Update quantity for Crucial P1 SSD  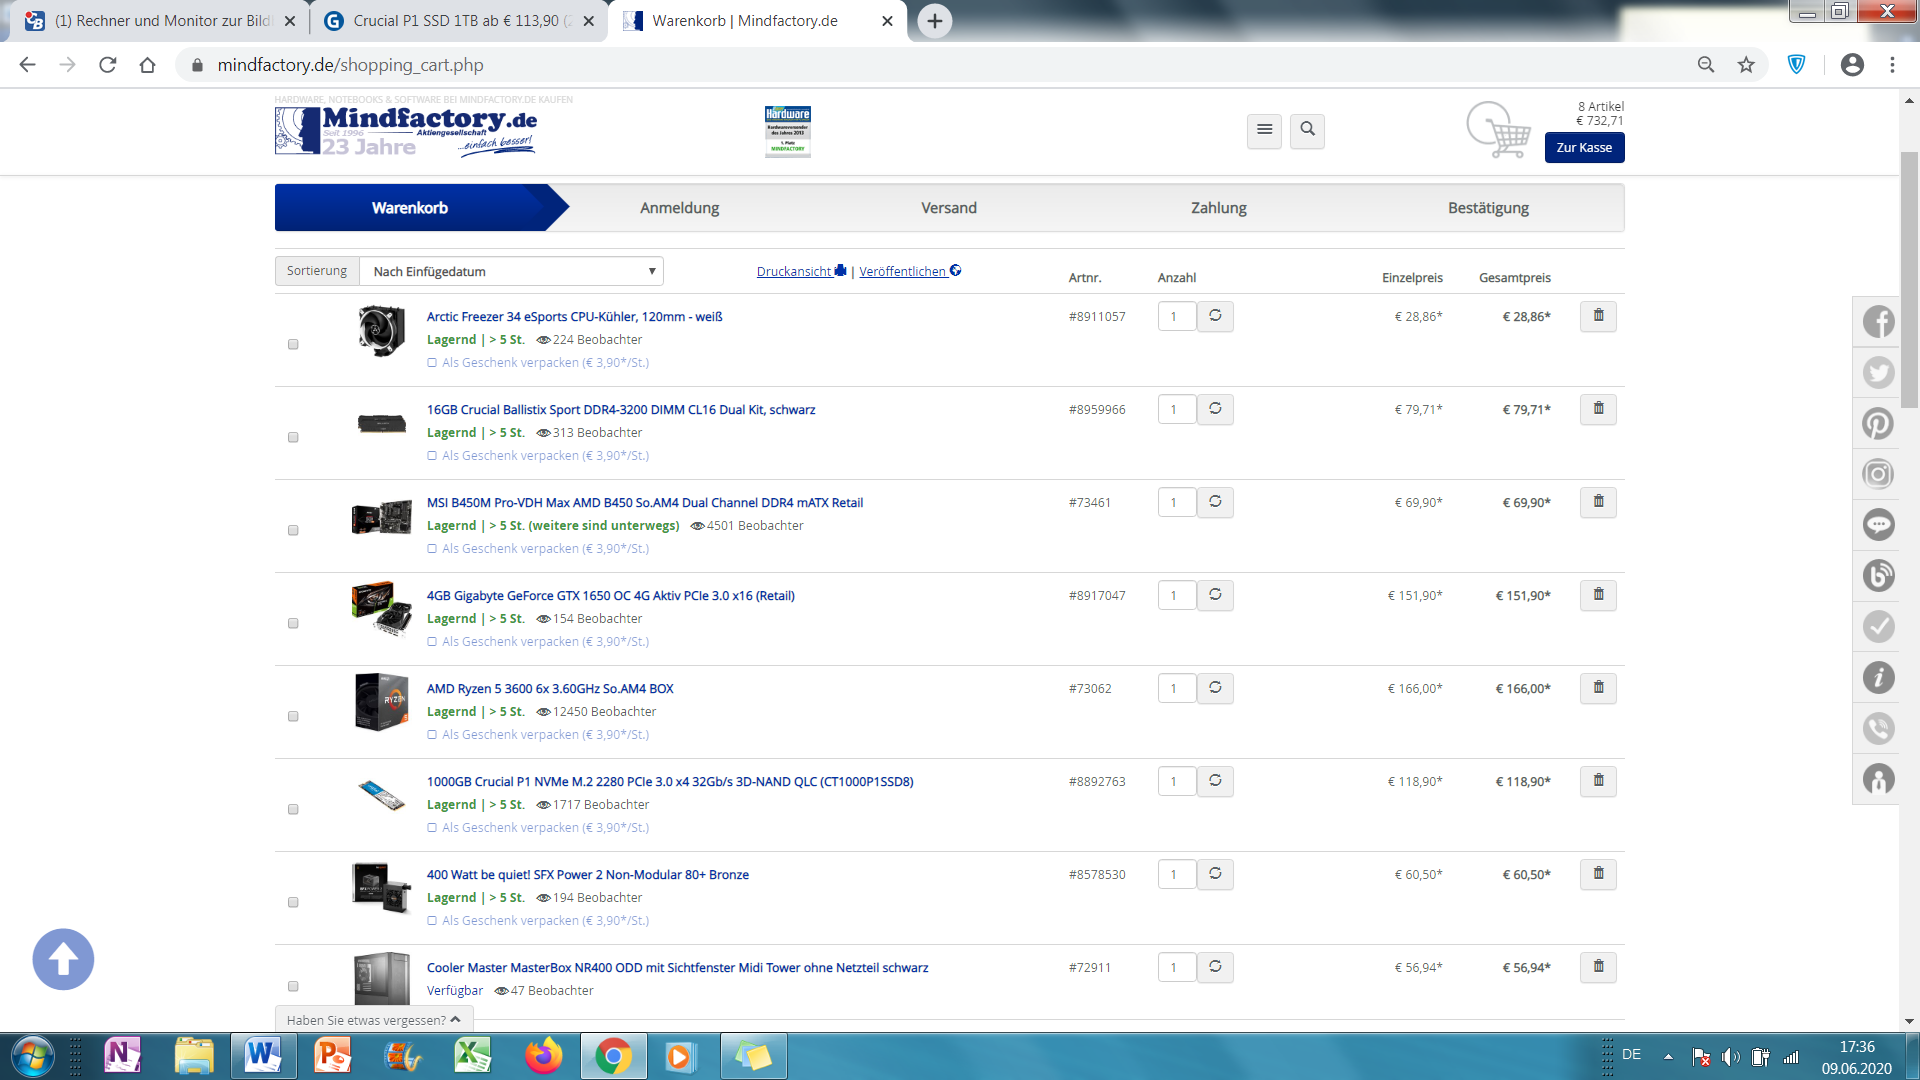pyautogui.click(x=1215, y=781)
